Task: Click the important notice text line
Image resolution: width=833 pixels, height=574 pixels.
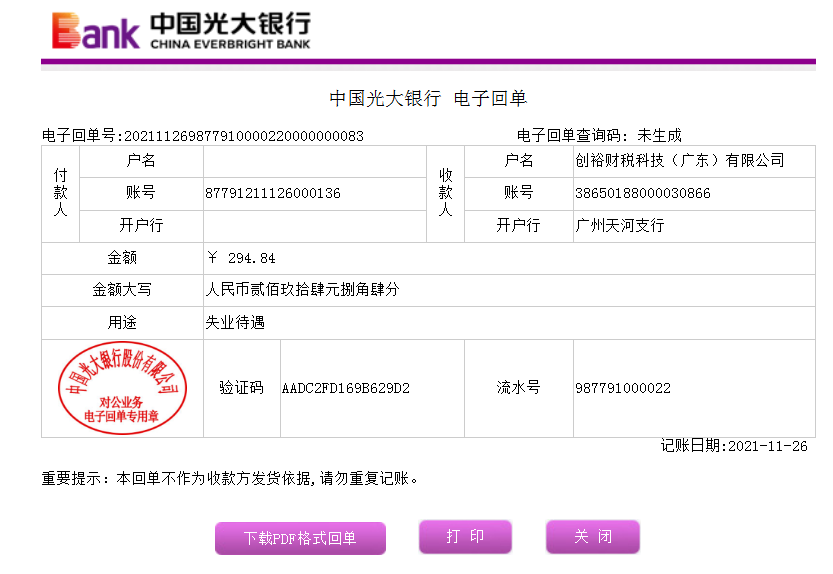Action: point(230,479)
